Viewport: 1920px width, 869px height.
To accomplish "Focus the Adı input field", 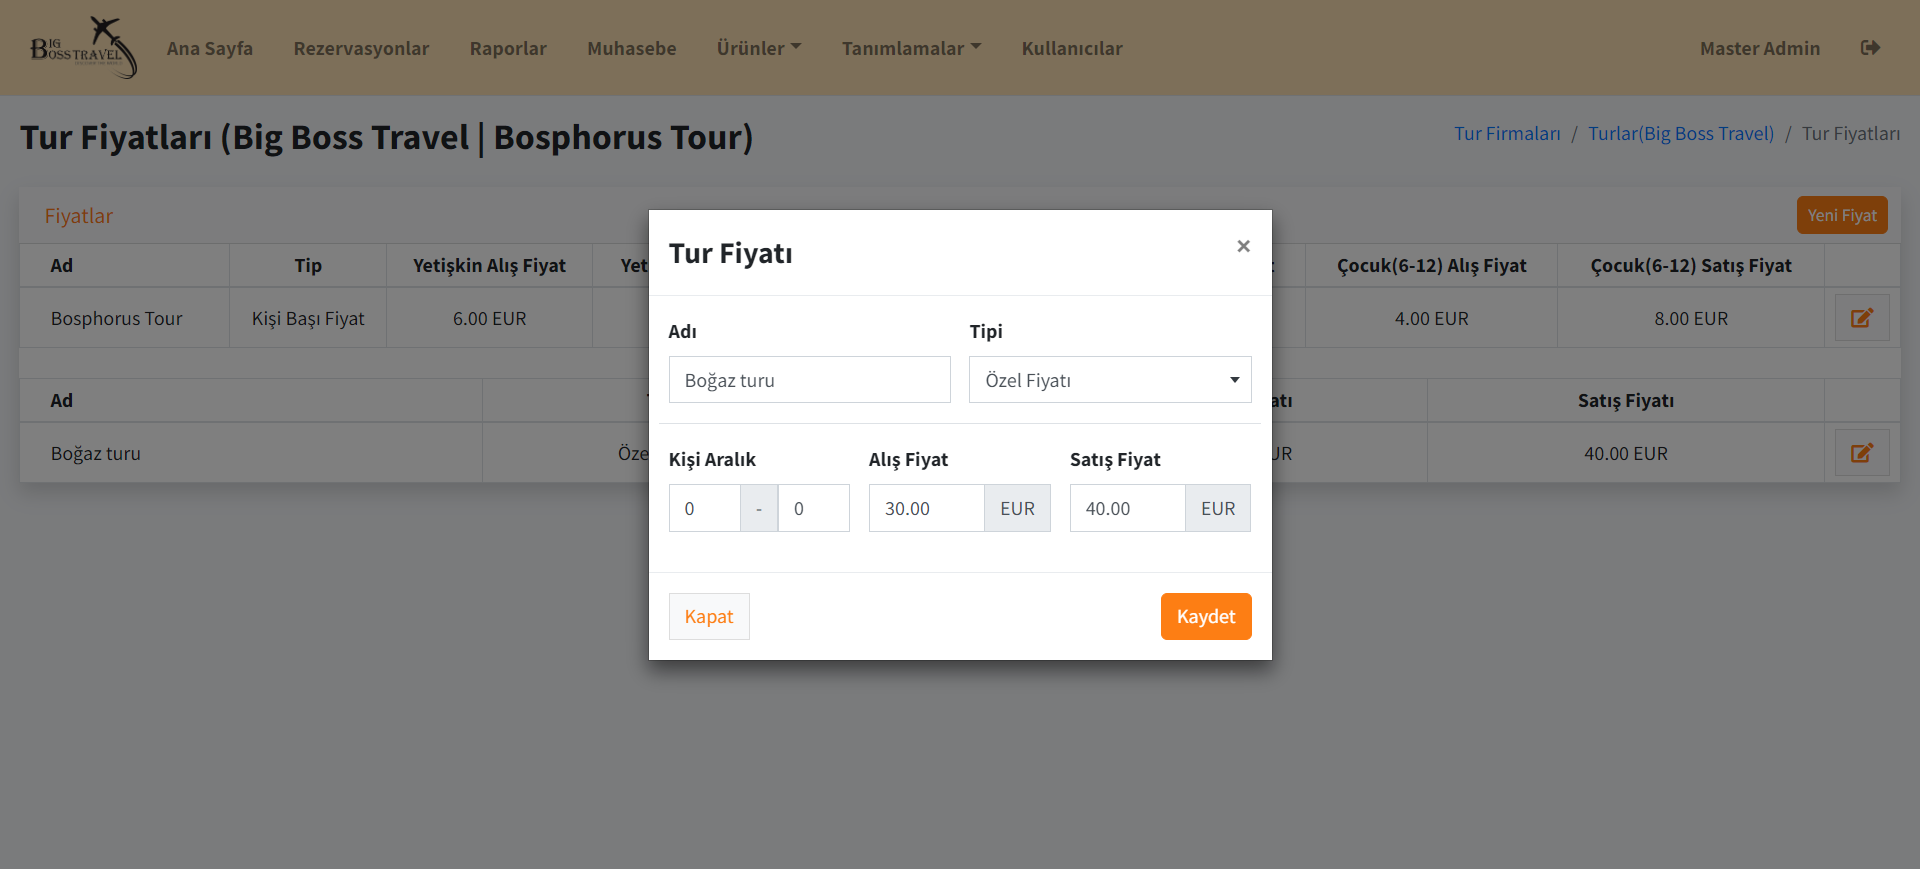I will click(x=810, y=380).
